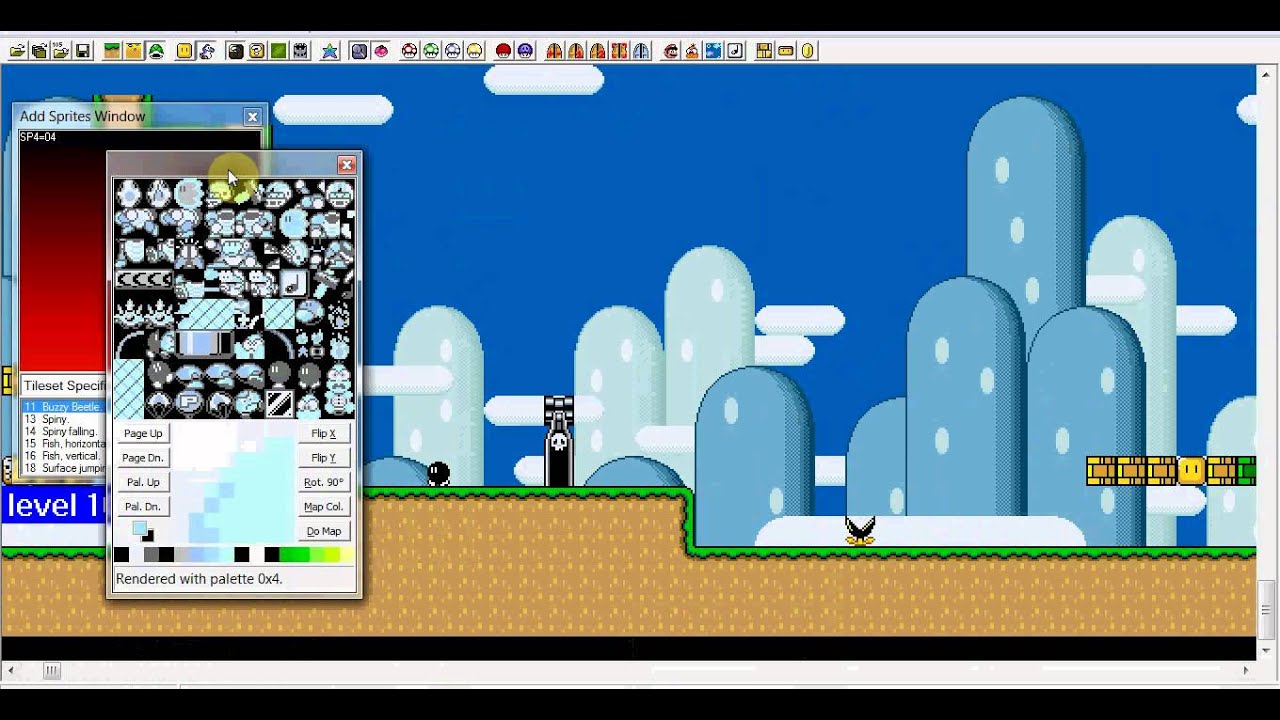
Task: Click the red super mushroom toolbar icon
Action: [410, 51]
